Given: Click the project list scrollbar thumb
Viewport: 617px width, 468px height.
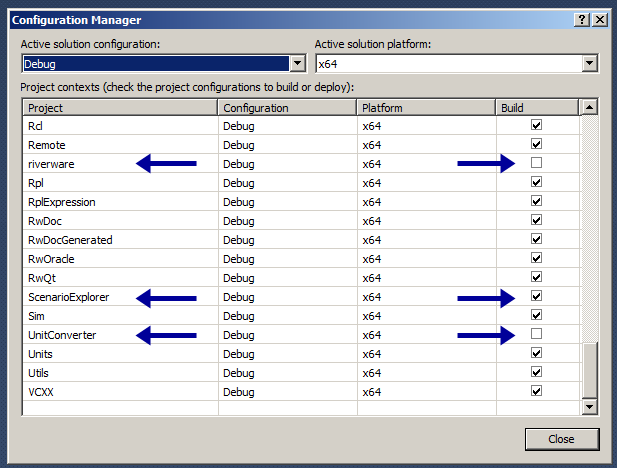Looking at the screenshot, I should click(x=589, y=370).
